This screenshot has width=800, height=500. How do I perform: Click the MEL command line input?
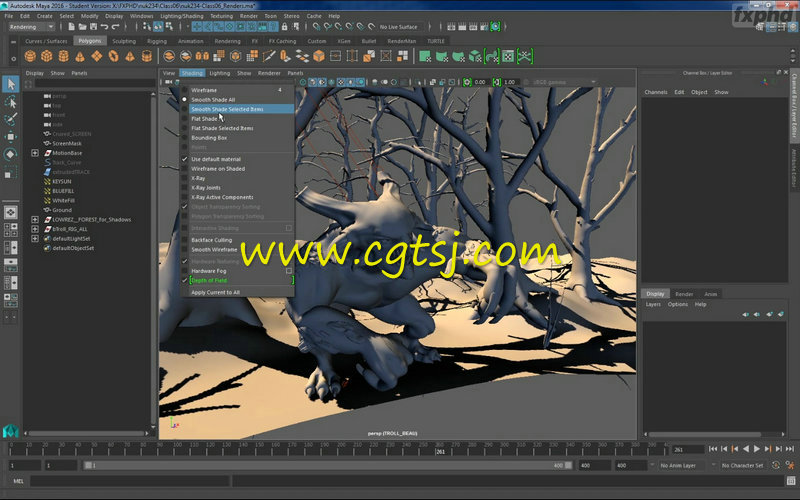pos(129,481)
